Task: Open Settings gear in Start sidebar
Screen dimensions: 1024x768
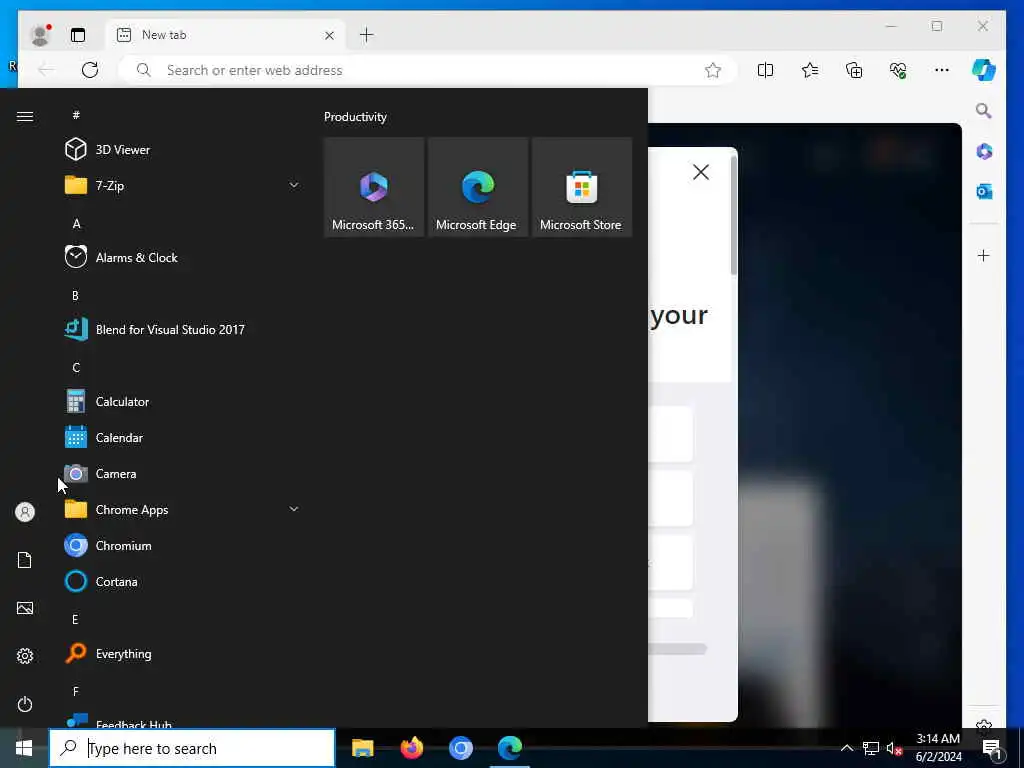Action: click(25, 656)
